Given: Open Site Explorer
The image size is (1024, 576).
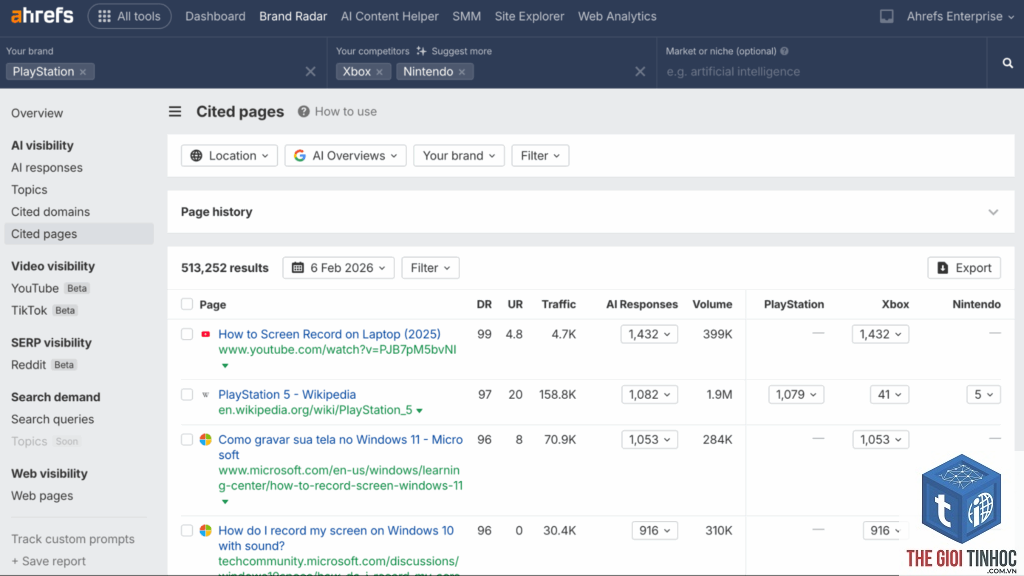Looking at the screenshot, I should (529, 16).
